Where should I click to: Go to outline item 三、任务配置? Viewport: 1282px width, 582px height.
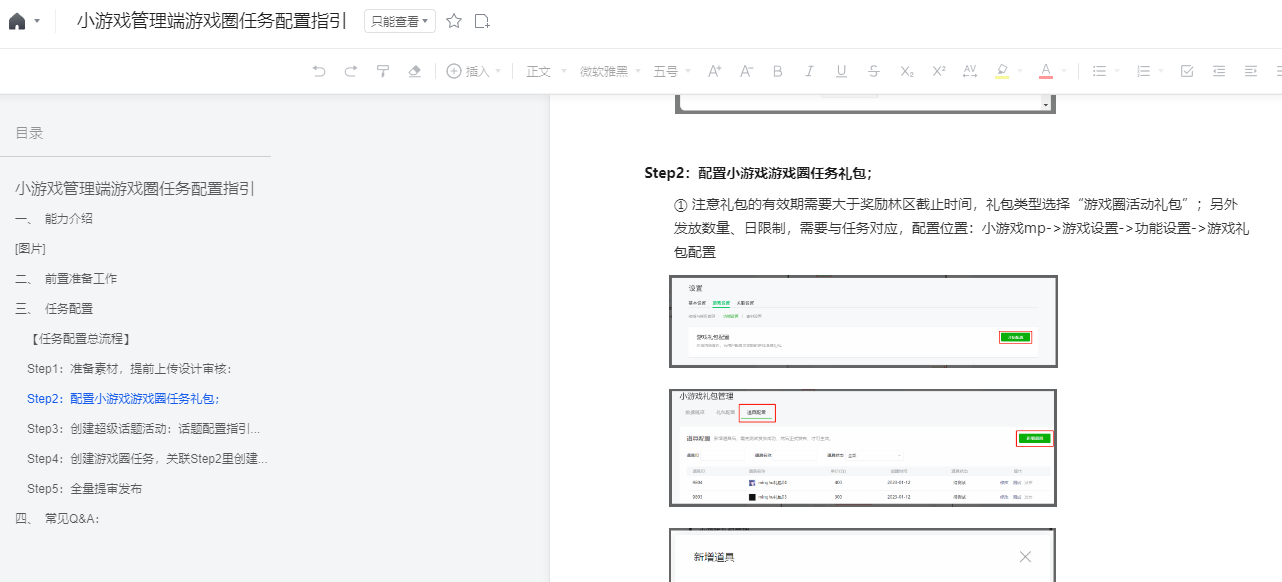(x=55, y=308)
